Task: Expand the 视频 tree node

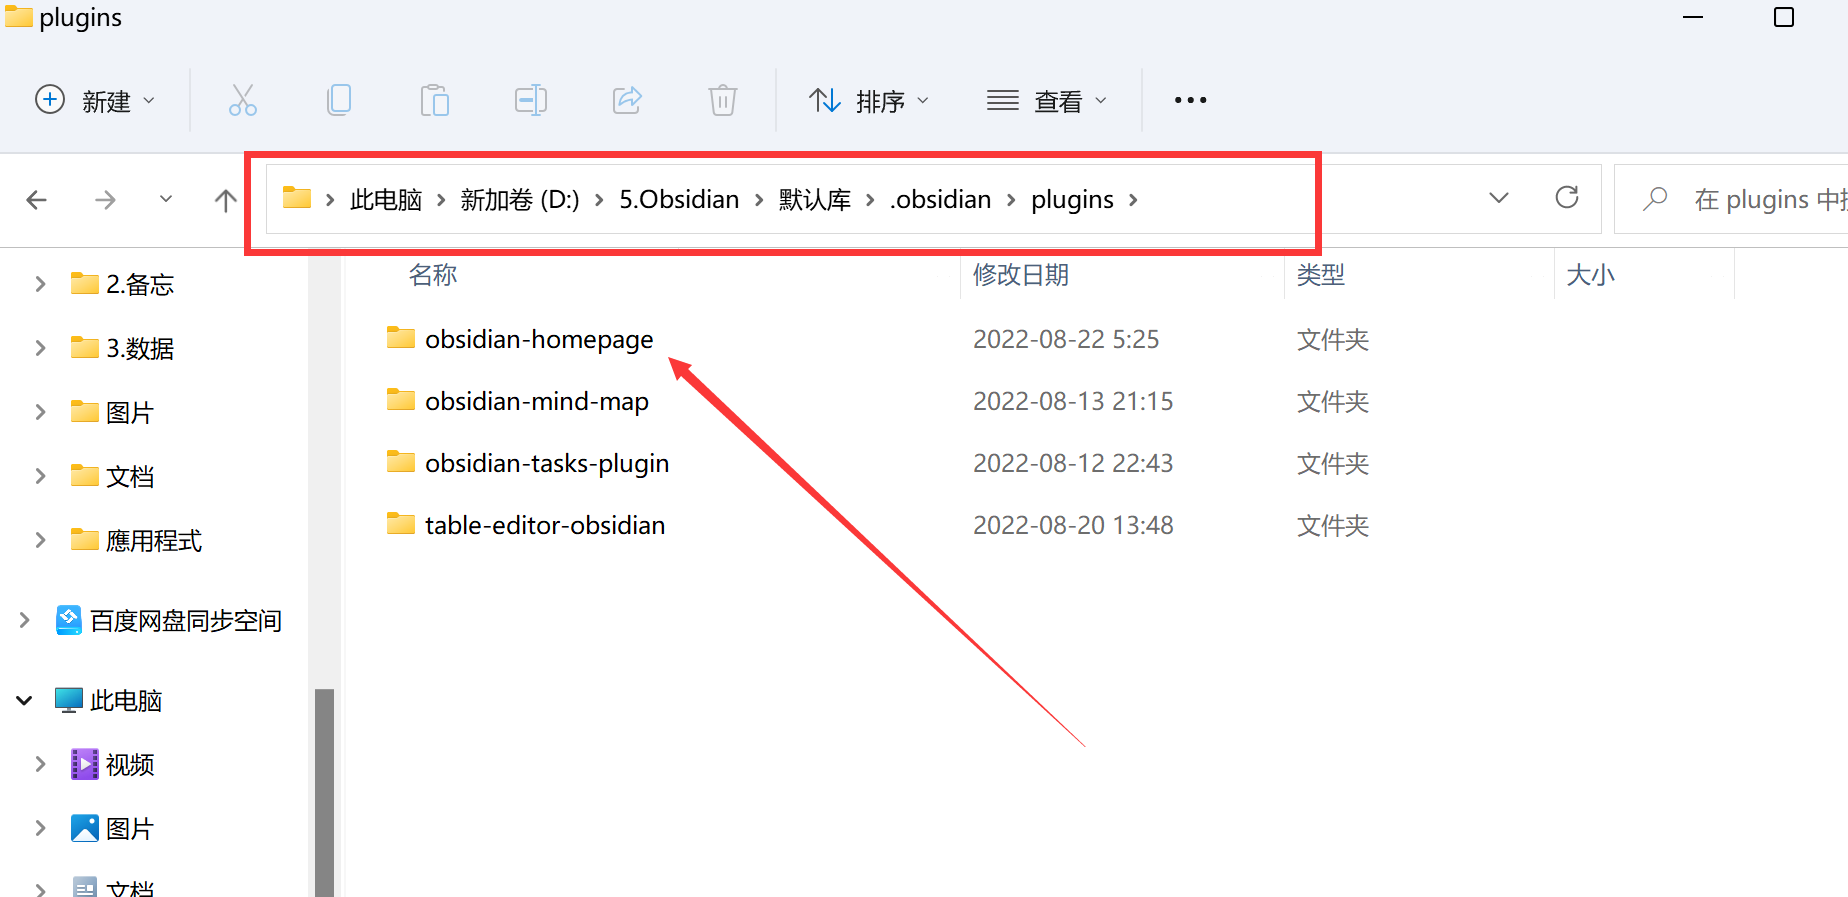Action: click(x=40, y=764)
